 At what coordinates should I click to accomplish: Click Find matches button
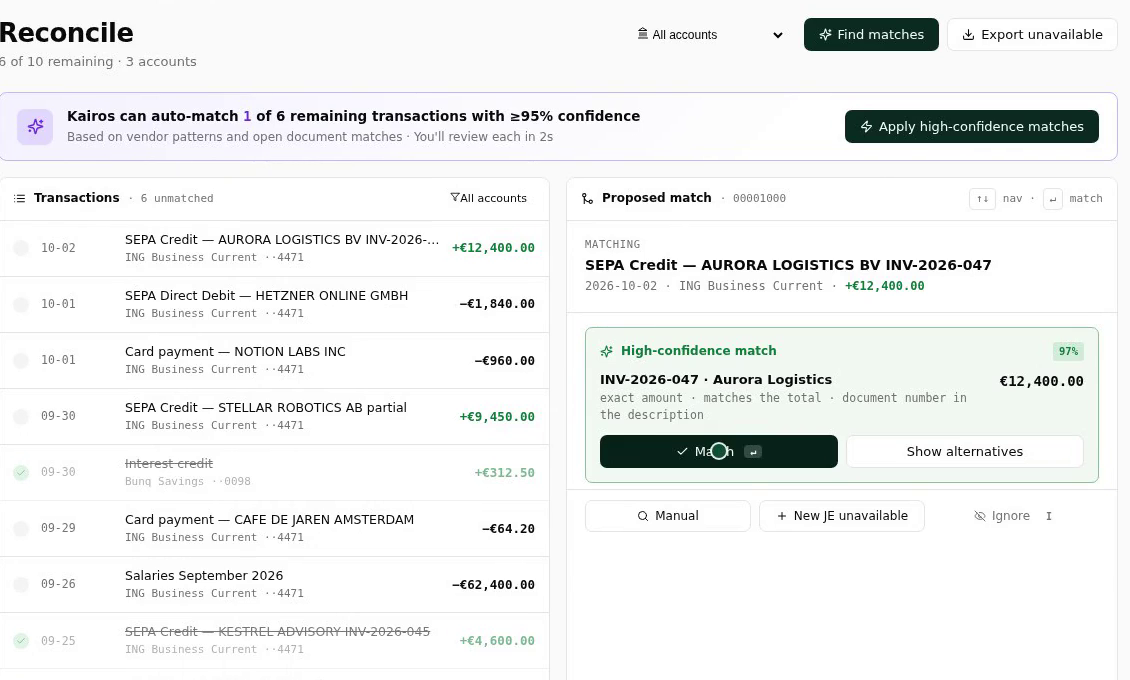point(871,35)
